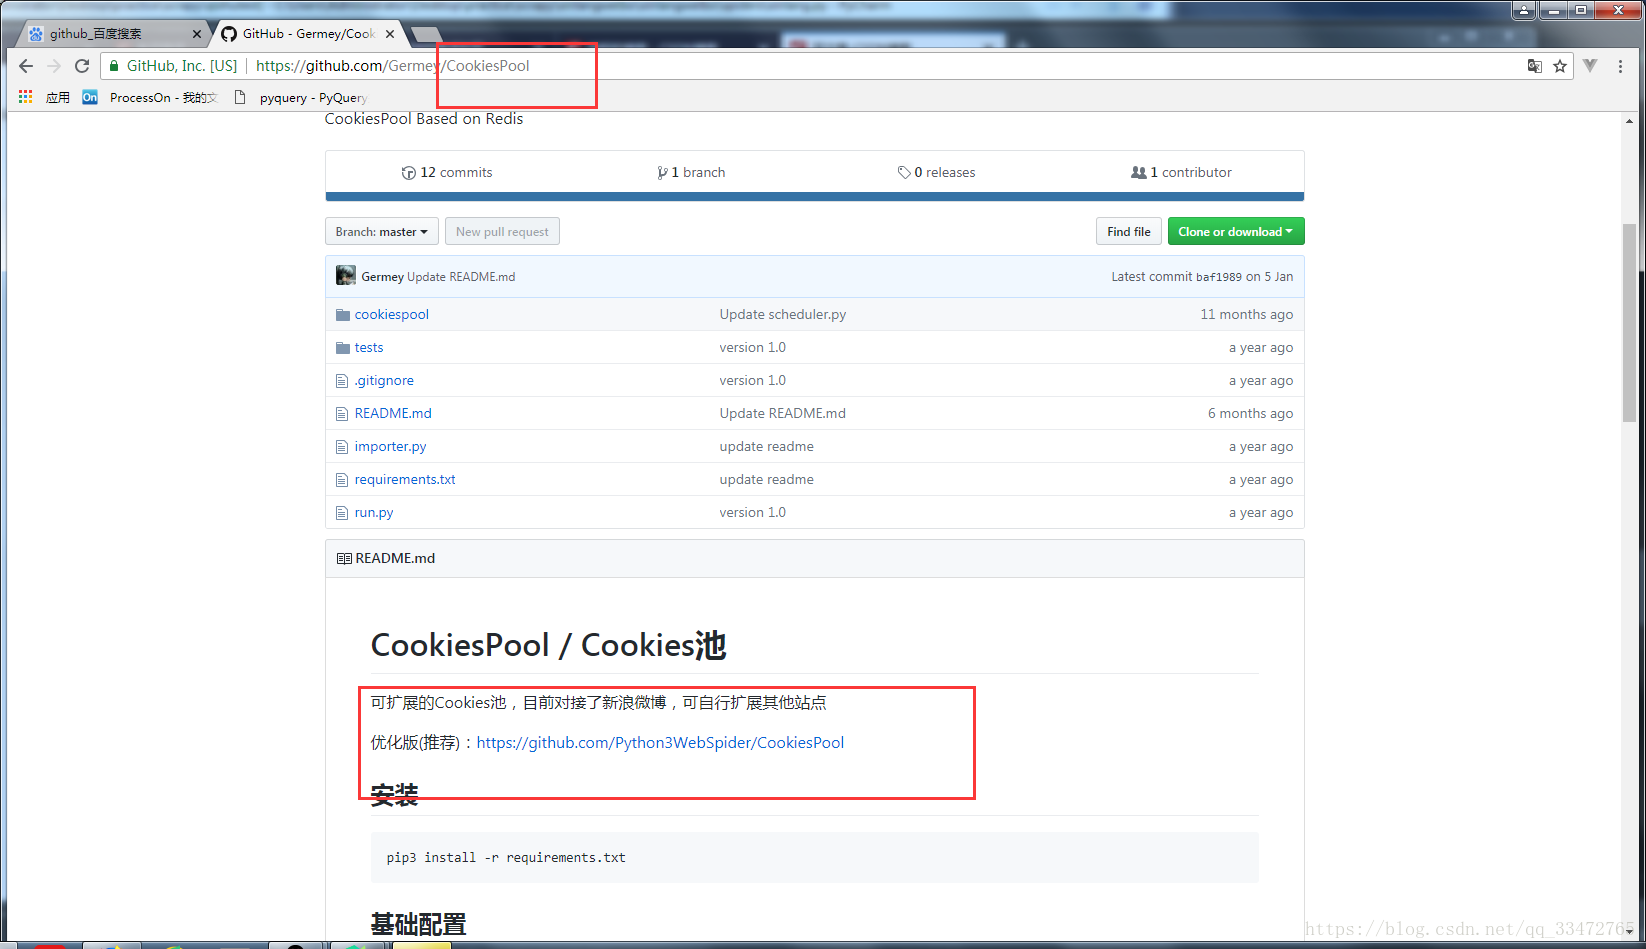Open the 应用 apps grid shortcut
The image size is (1646, 949).
[x=44, y=97]
